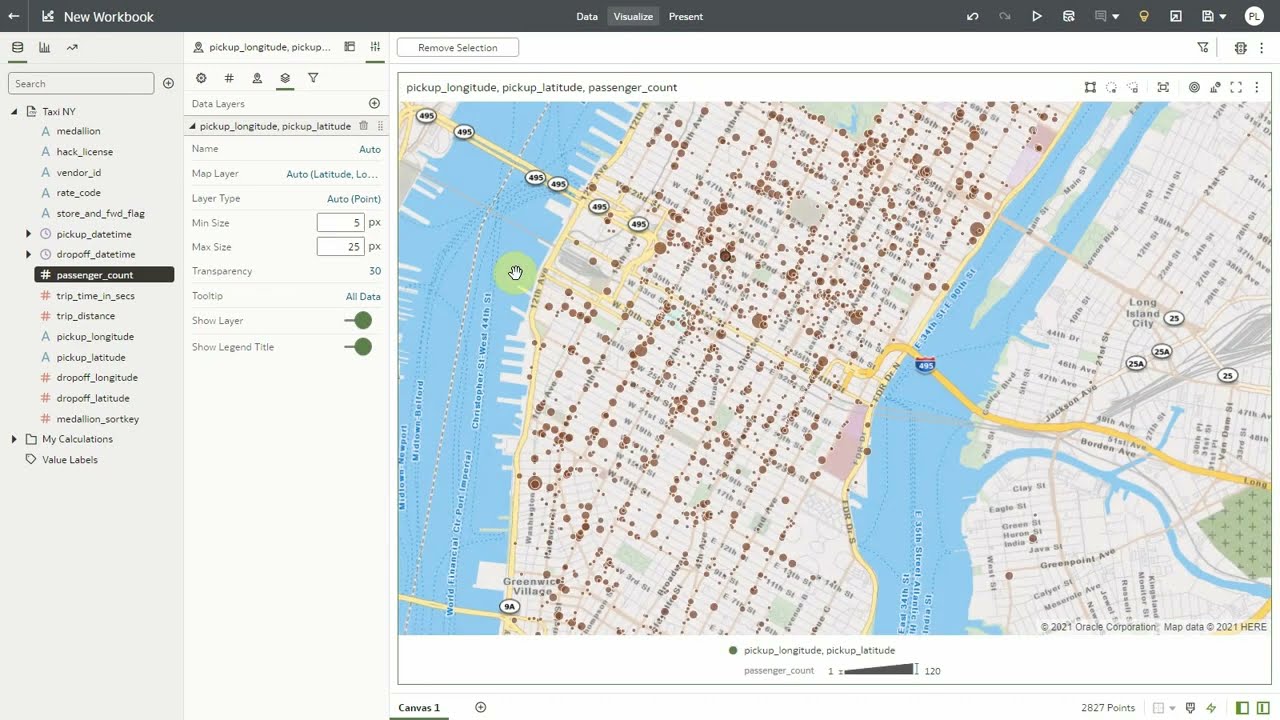Open the filter bar funnel icon

pyautogui.click(x=1203, y=47)
